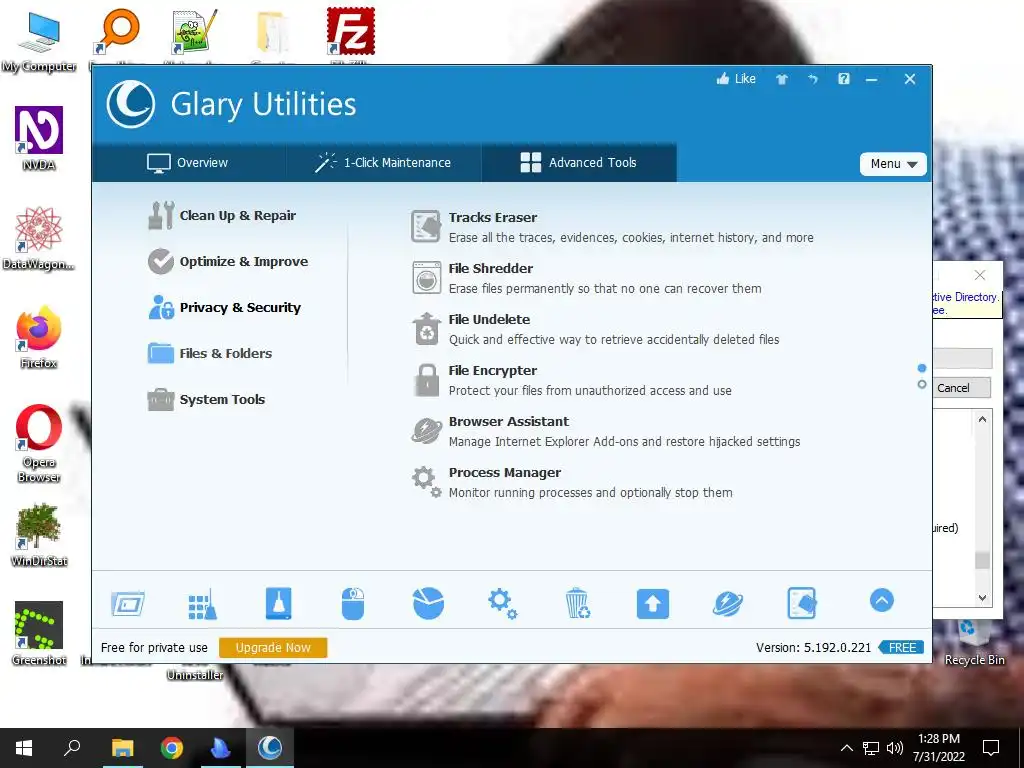Open the File Undelete tool link
The height and width of the screenshot is (768, 1024).
(489, 319)
